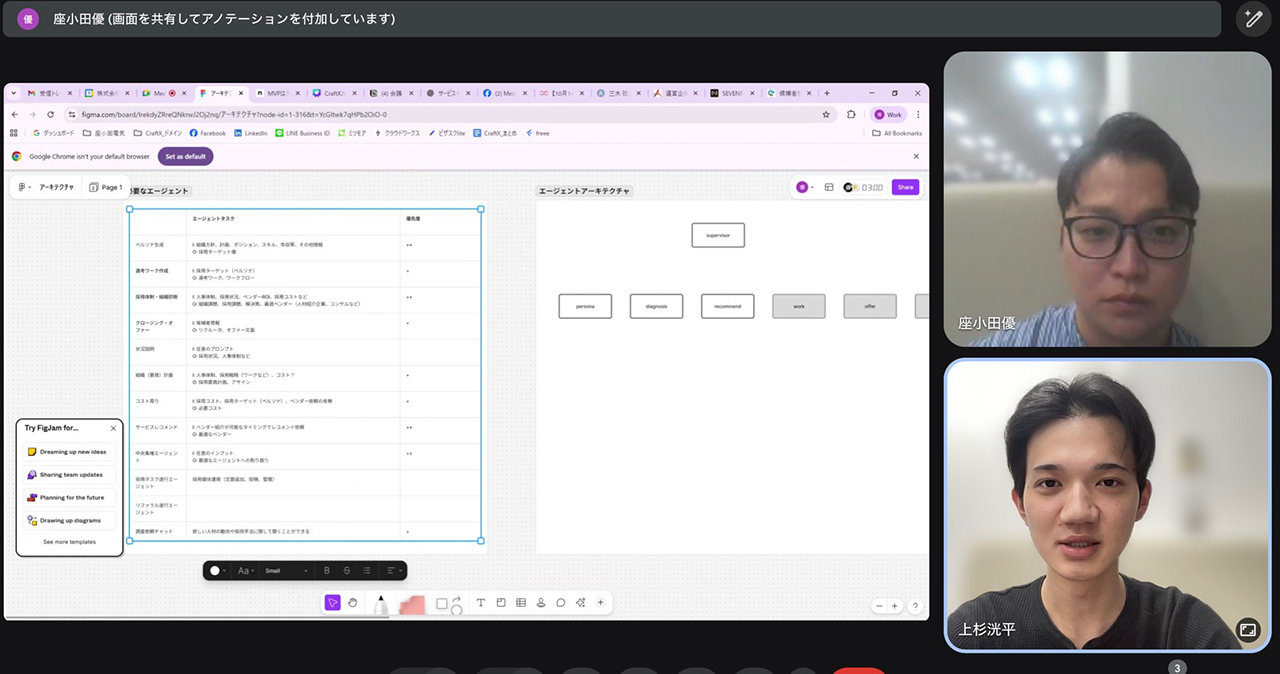Expand the text alignment dropdown

(x=394, y=571)
